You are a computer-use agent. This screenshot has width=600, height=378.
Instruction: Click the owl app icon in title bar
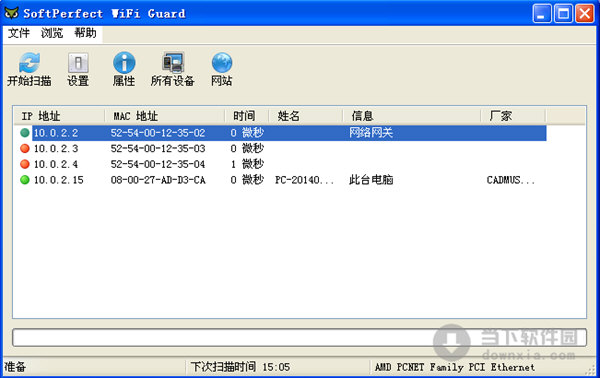pyautogui.click(x=11, y=13)
